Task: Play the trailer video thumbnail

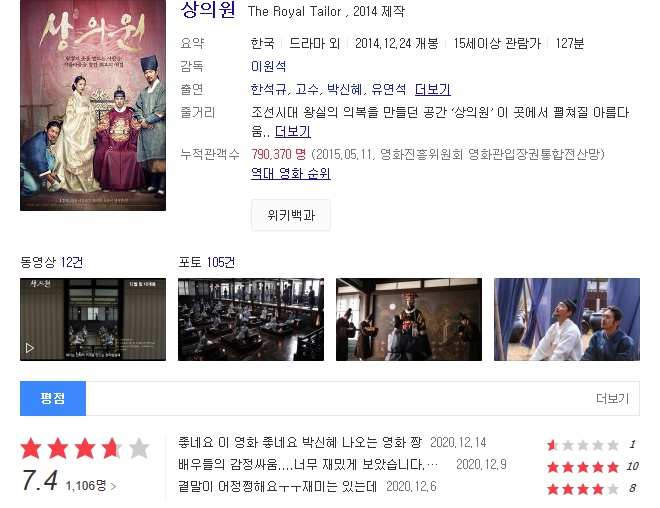Action: coord(93,319)
